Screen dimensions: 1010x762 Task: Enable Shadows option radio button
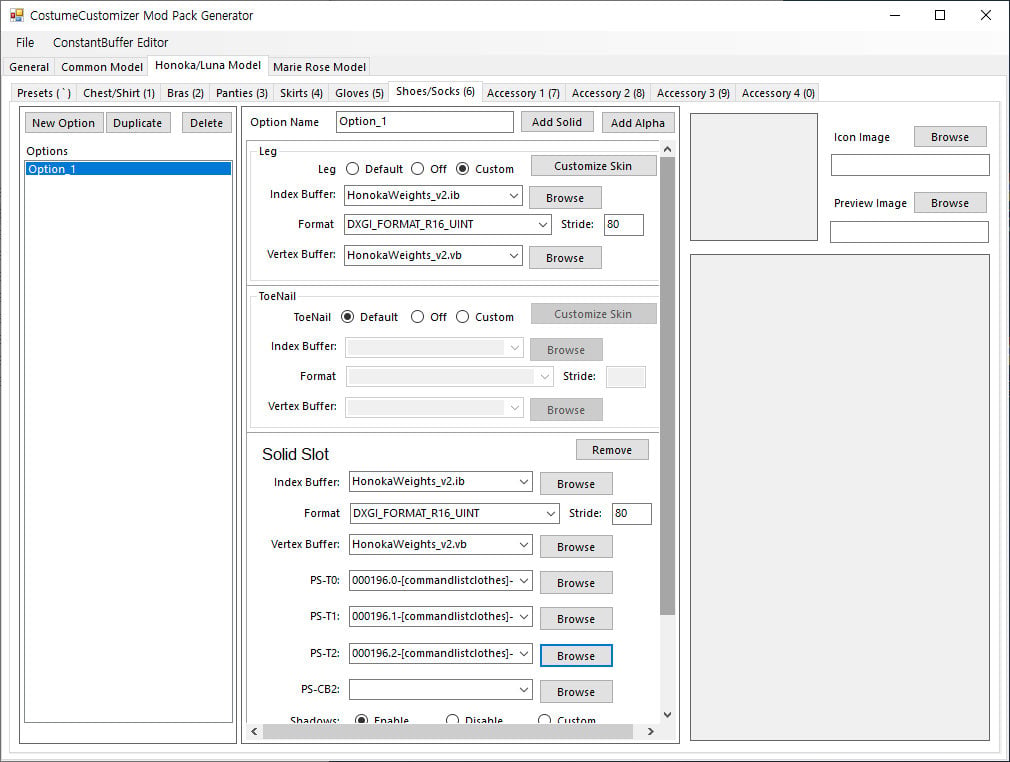click(x=361, y=719)
